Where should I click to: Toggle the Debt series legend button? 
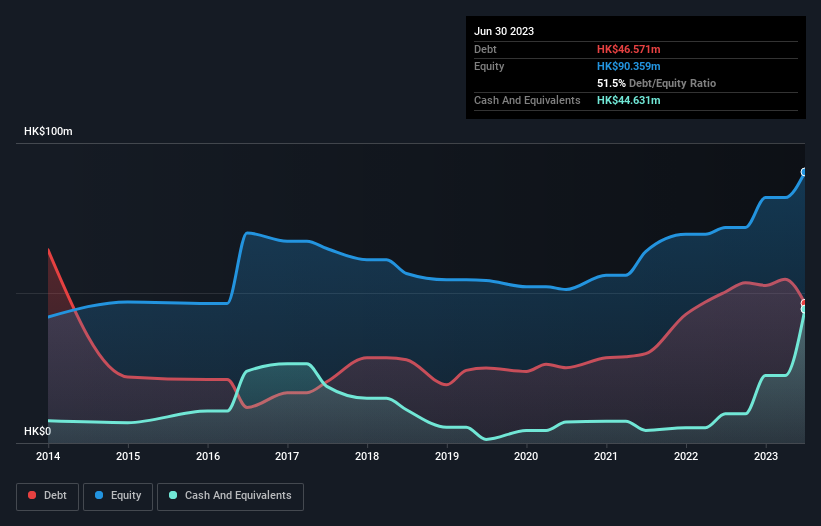point(48,496)
